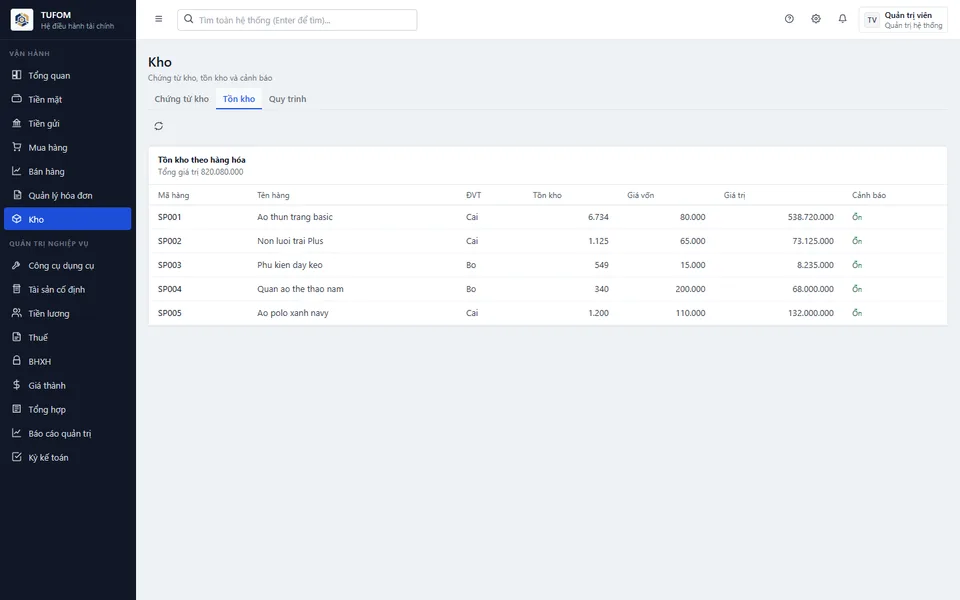960x600 pixels.
Task: Click the refresh icon above the inventory table
Action: coord(159,126)
